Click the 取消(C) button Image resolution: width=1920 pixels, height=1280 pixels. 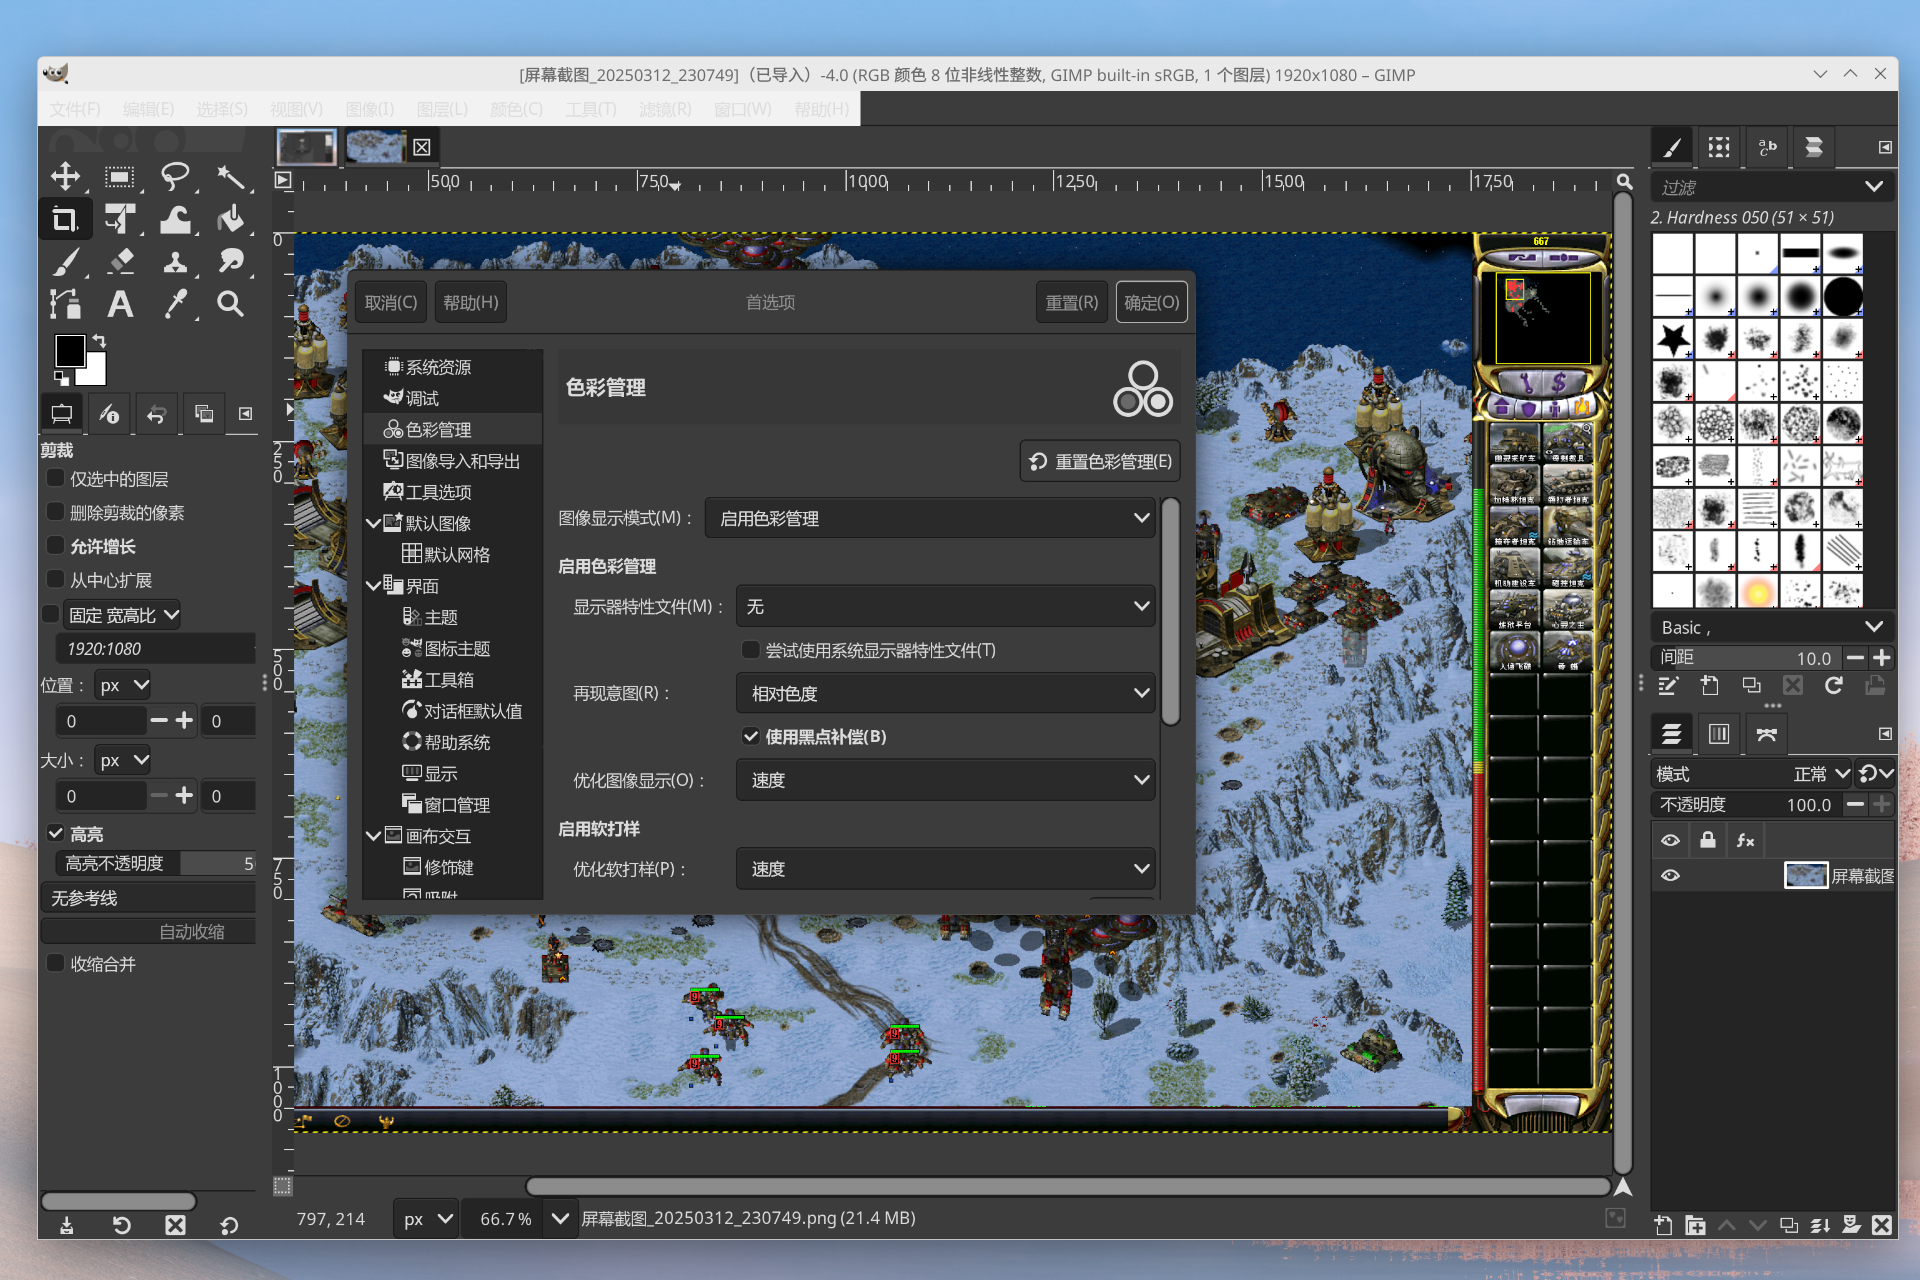pyautogui.click(x=391, y=302)
